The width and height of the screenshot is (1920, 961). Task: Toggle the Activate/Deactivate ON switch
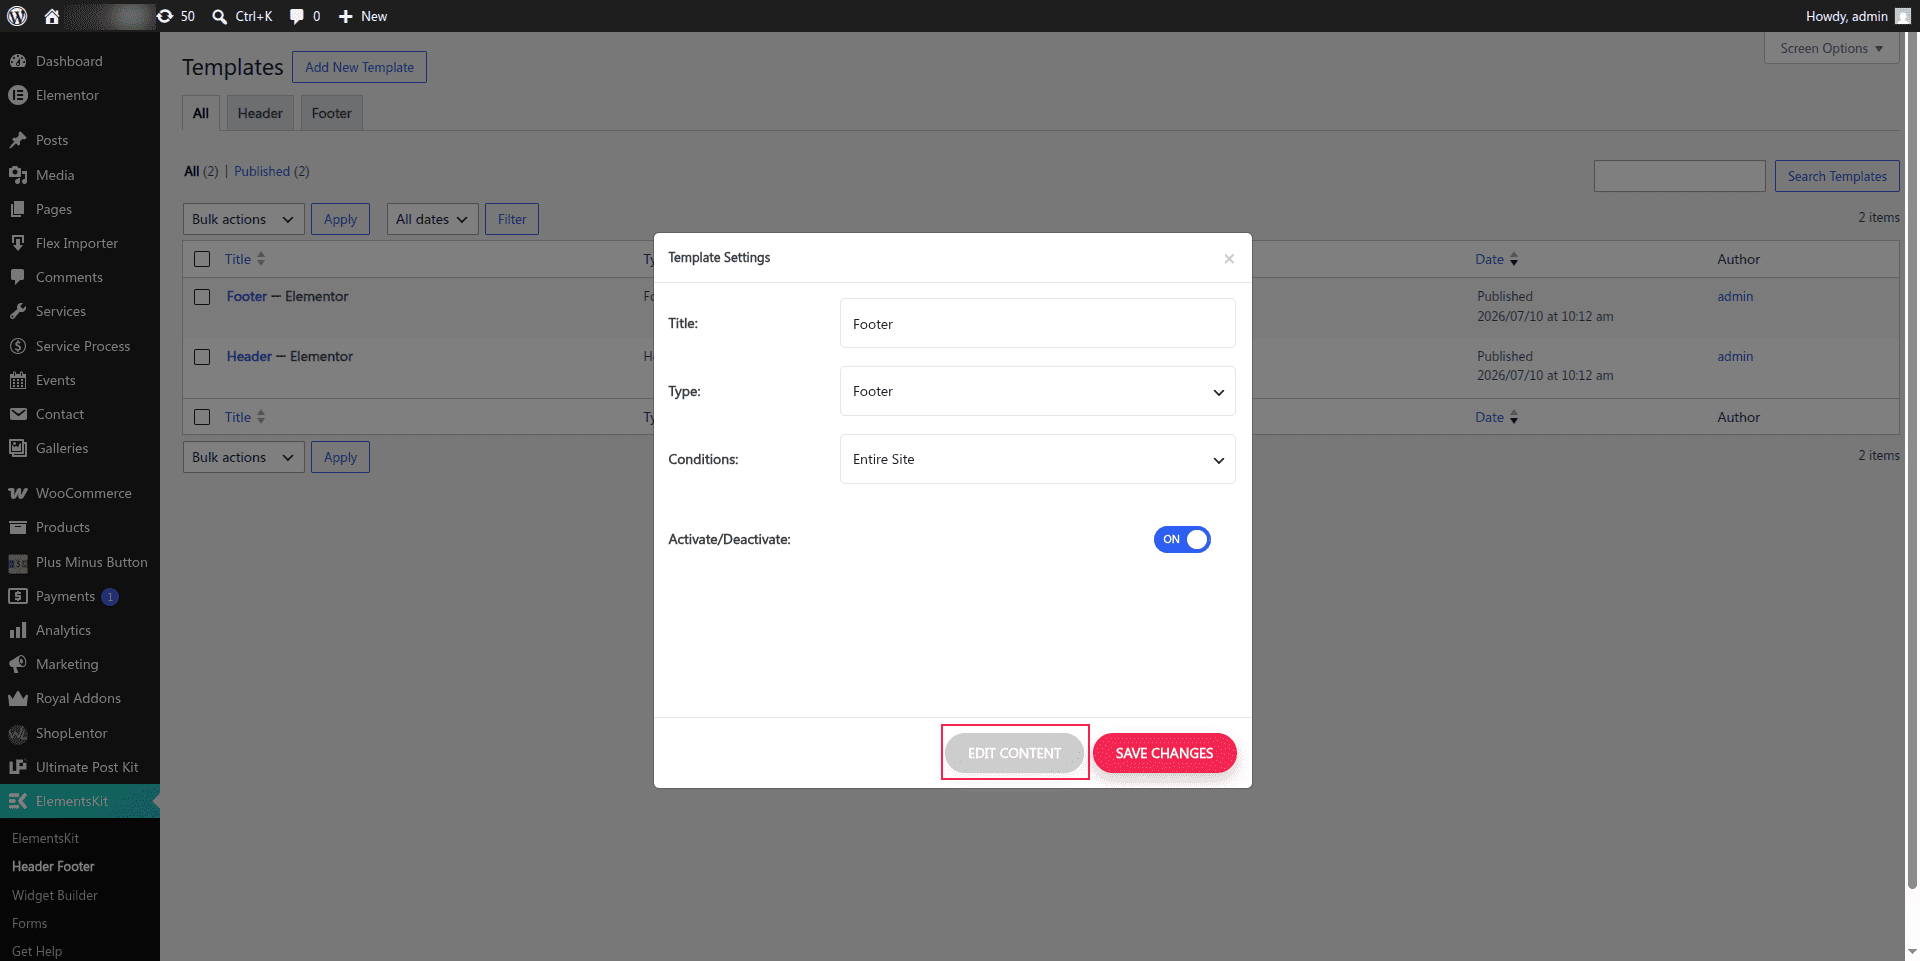click(1182, 539)
